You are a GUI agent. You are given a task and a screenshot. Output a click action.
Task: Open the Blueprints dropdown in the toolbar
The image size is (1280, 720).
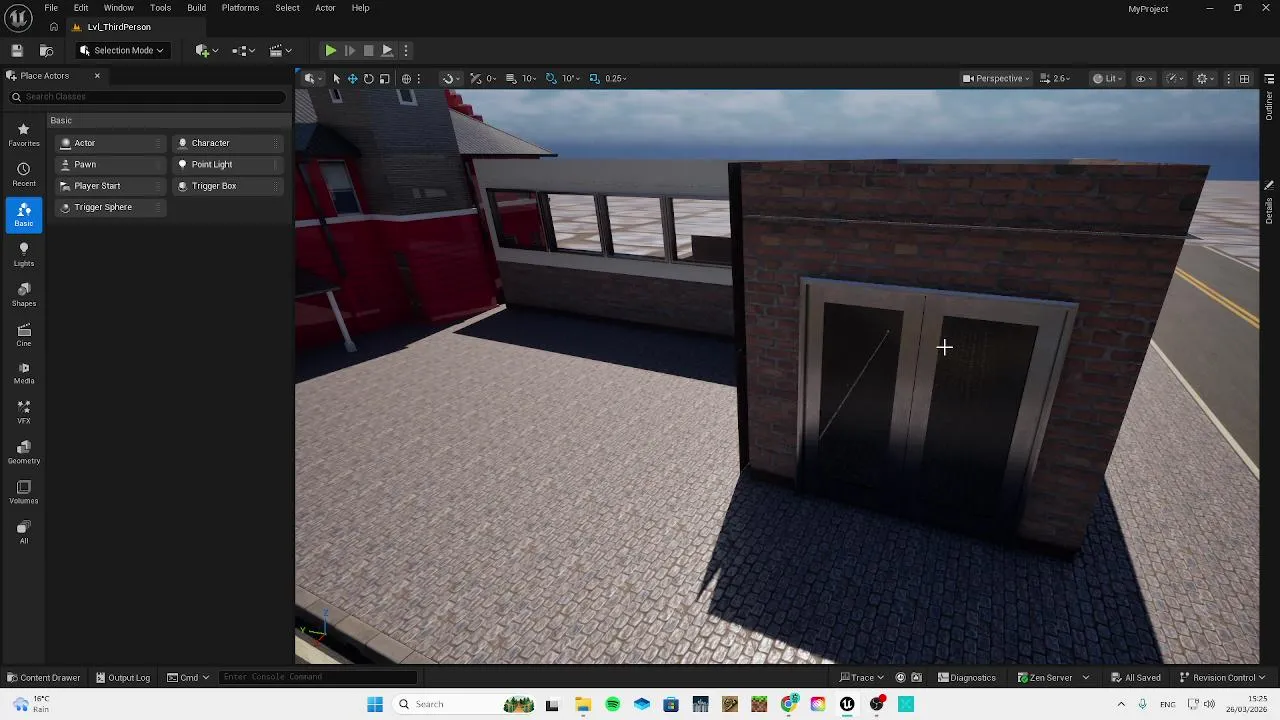244,50
